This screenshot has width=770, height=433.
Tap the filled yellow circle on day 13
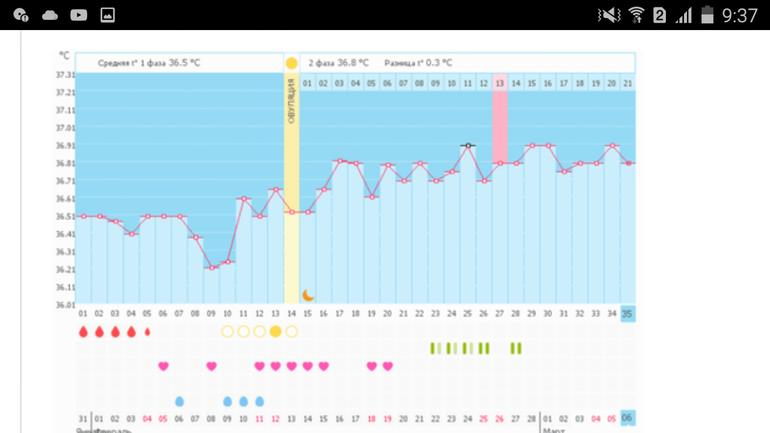click(275, 331)
